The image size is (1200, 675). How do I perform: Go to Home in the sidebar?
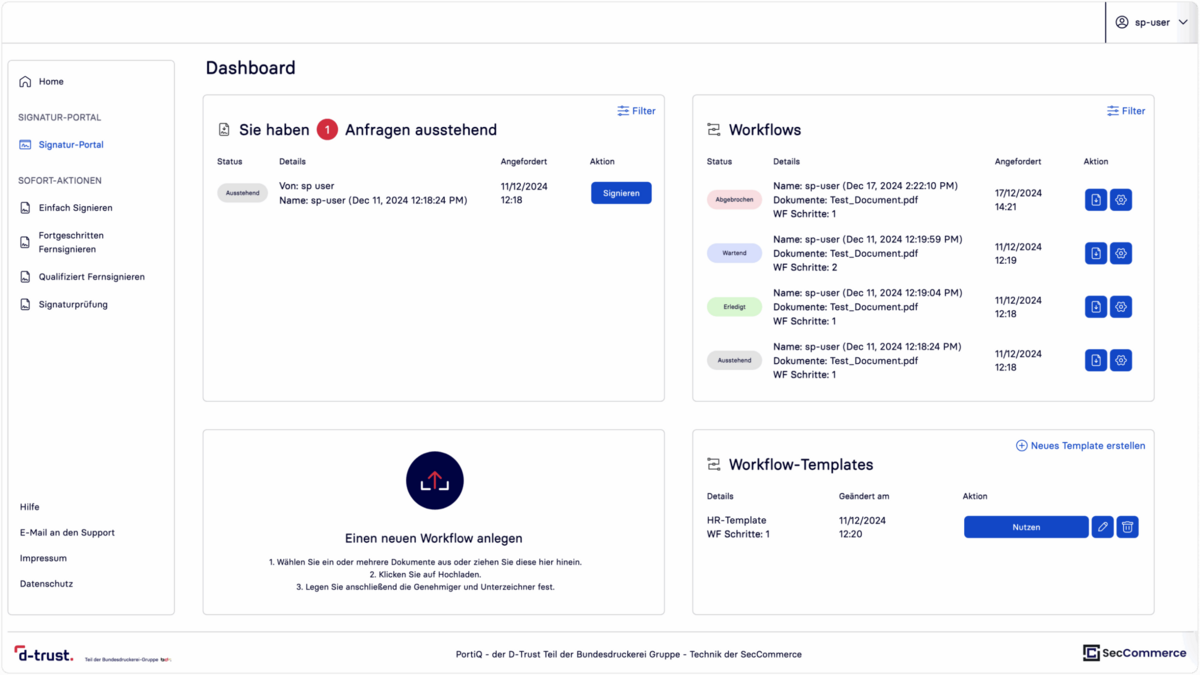[51, 82]
